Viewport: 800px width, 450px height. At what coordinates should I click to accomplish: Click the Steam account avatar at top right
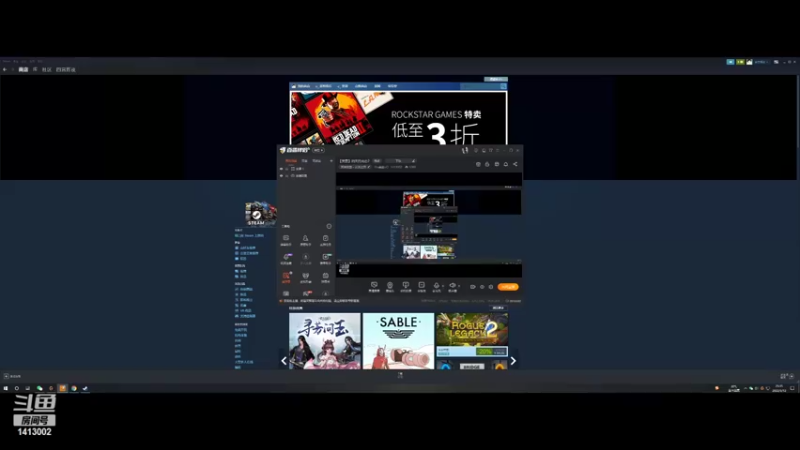point(749,62)
